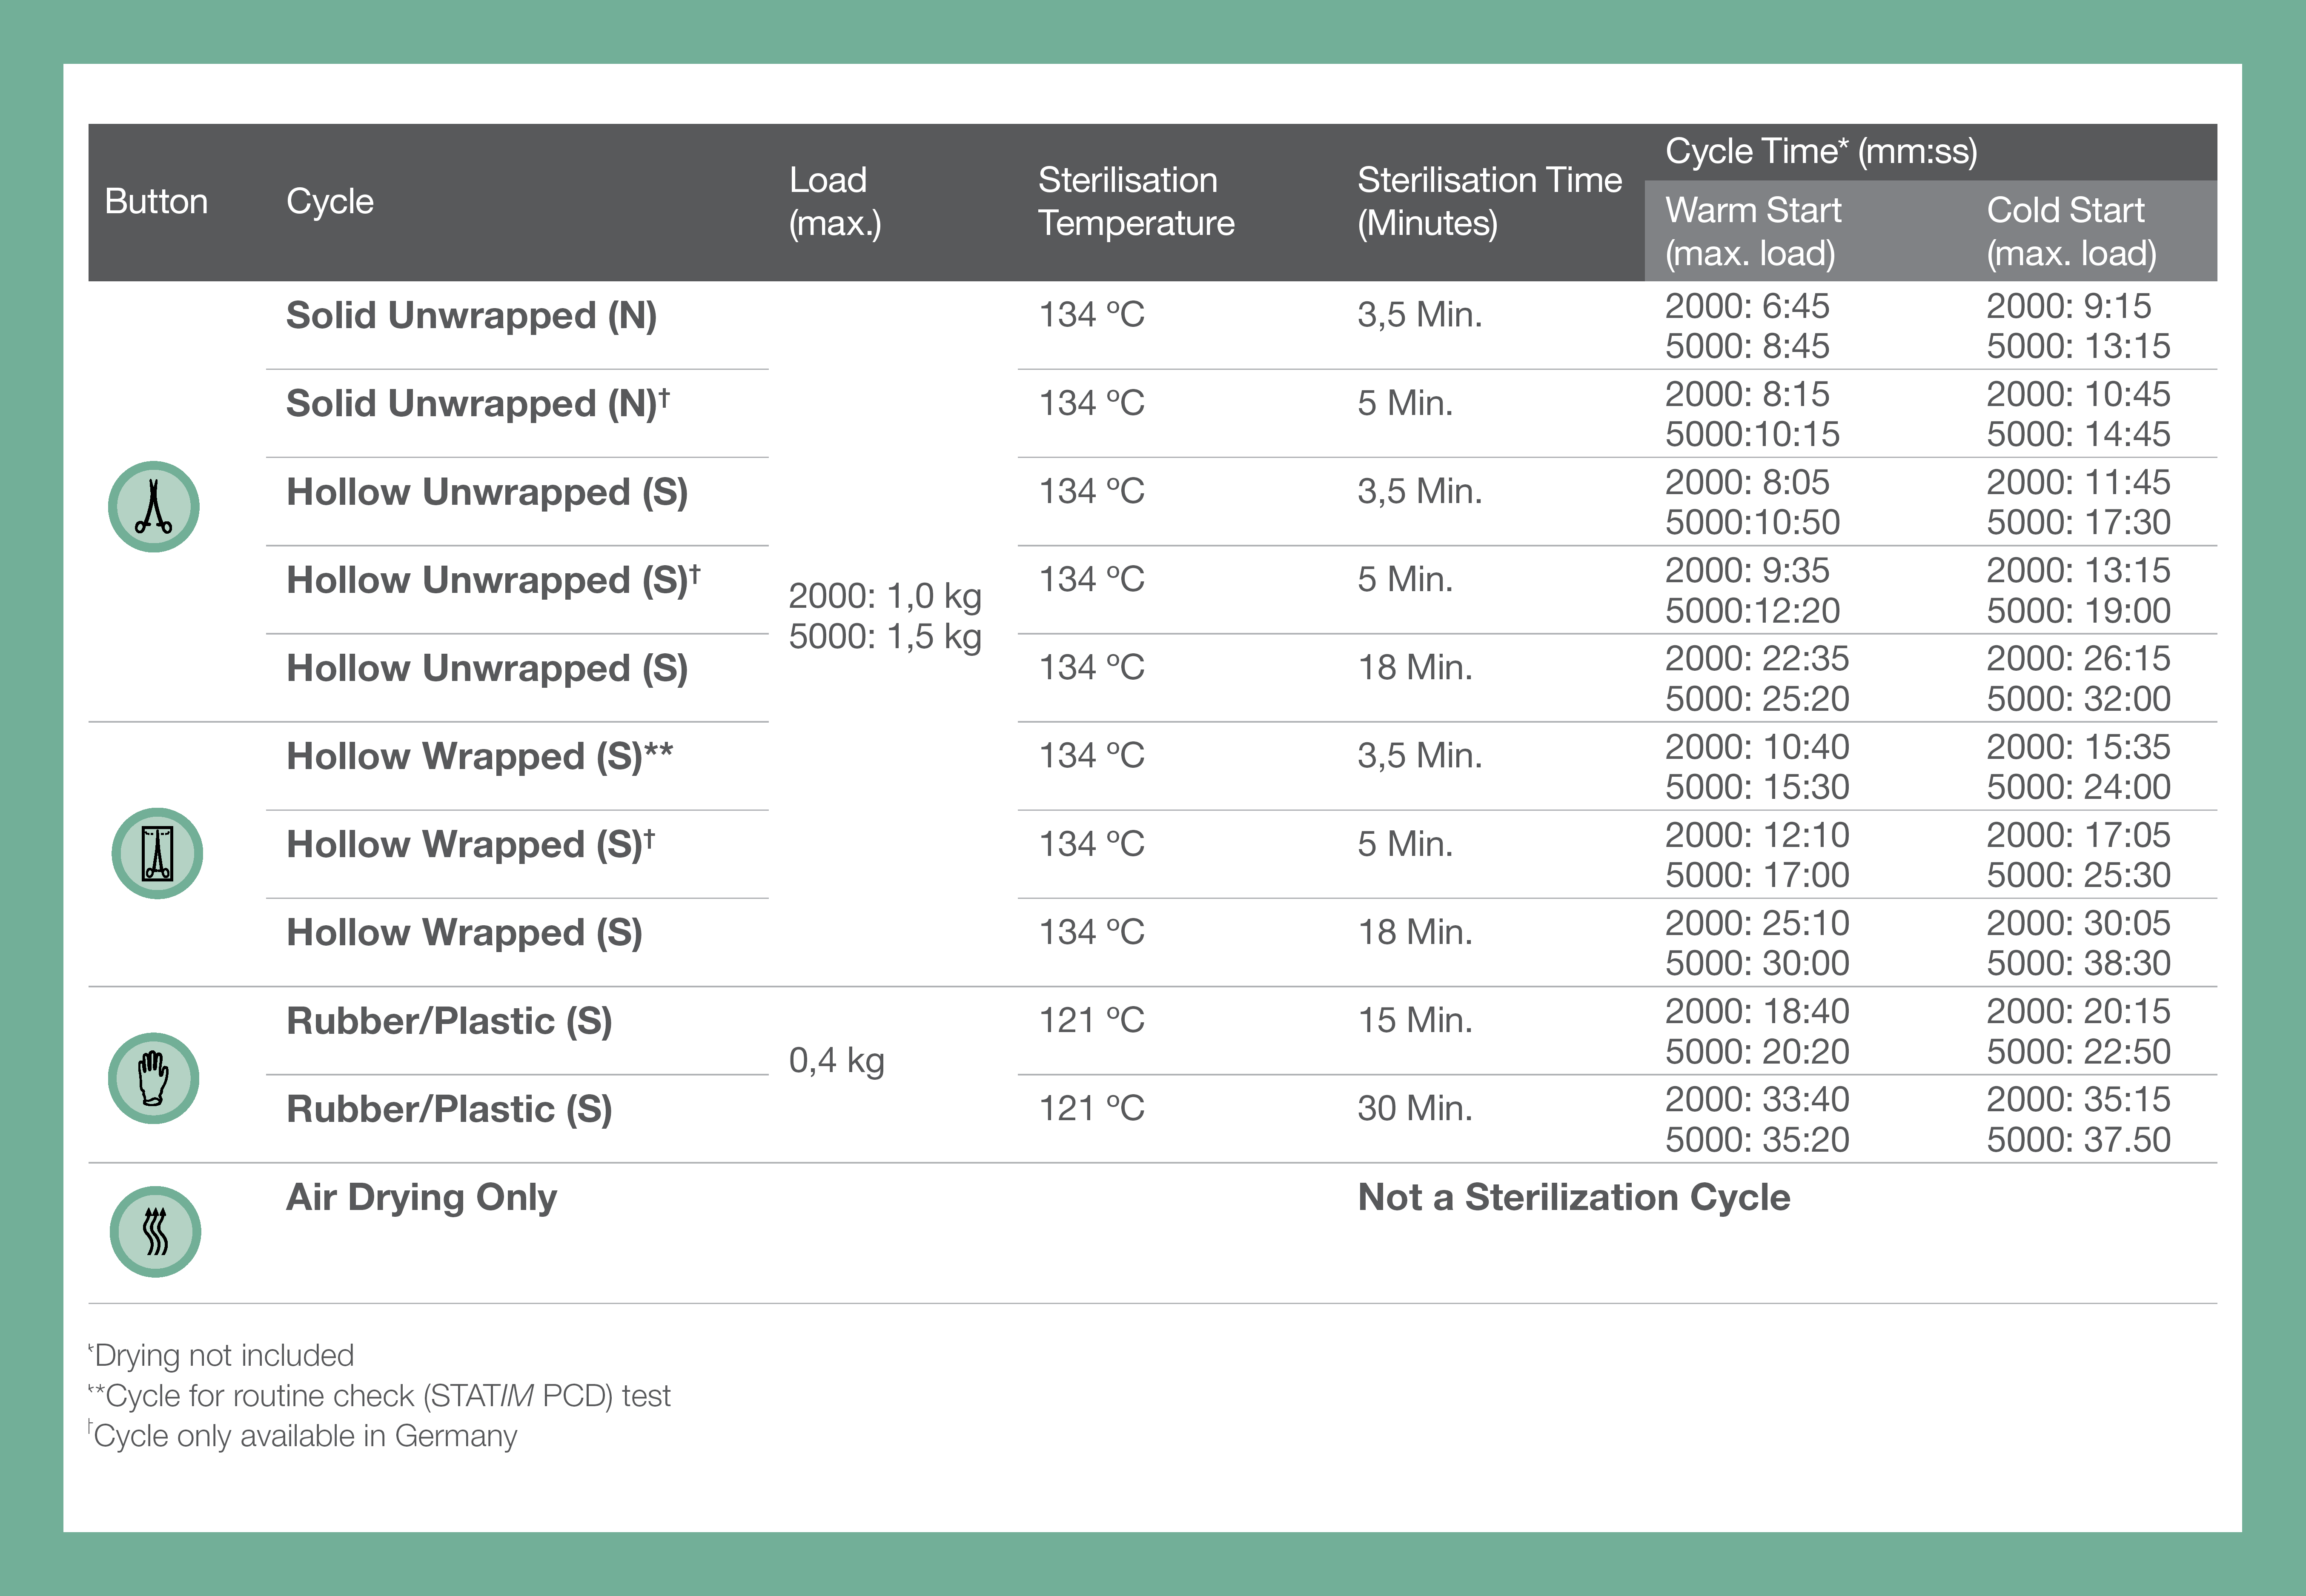Viewport: 2306px width, 1596px height.
Task: Click the air drying heat waves icon
Action: tap(155, 1231)
